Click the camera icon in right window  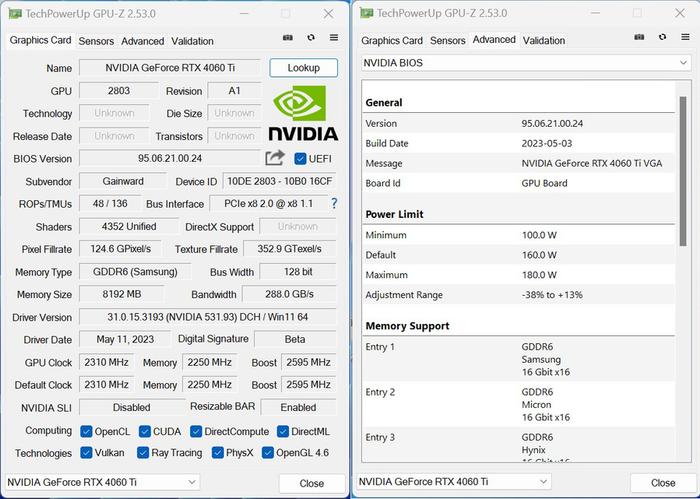coord(639,37)
